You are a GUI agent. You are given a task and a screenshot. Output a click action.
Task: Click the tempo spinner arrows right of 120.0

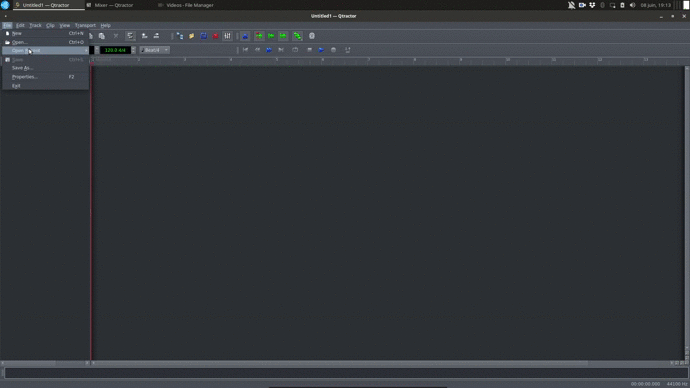click(133, 50)
